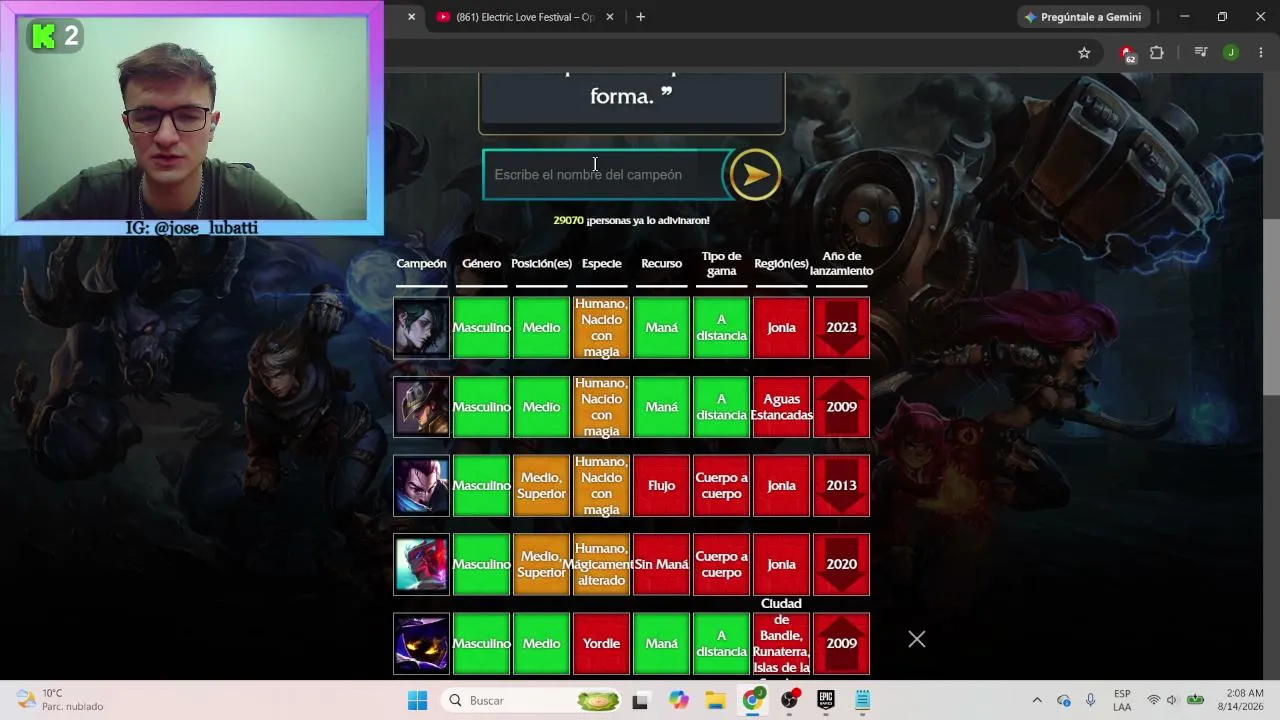The height and width of the screenshot is (720, 1280).
Task: Switch to the Electric Love Festival YouTube tab
Action: 524,17
